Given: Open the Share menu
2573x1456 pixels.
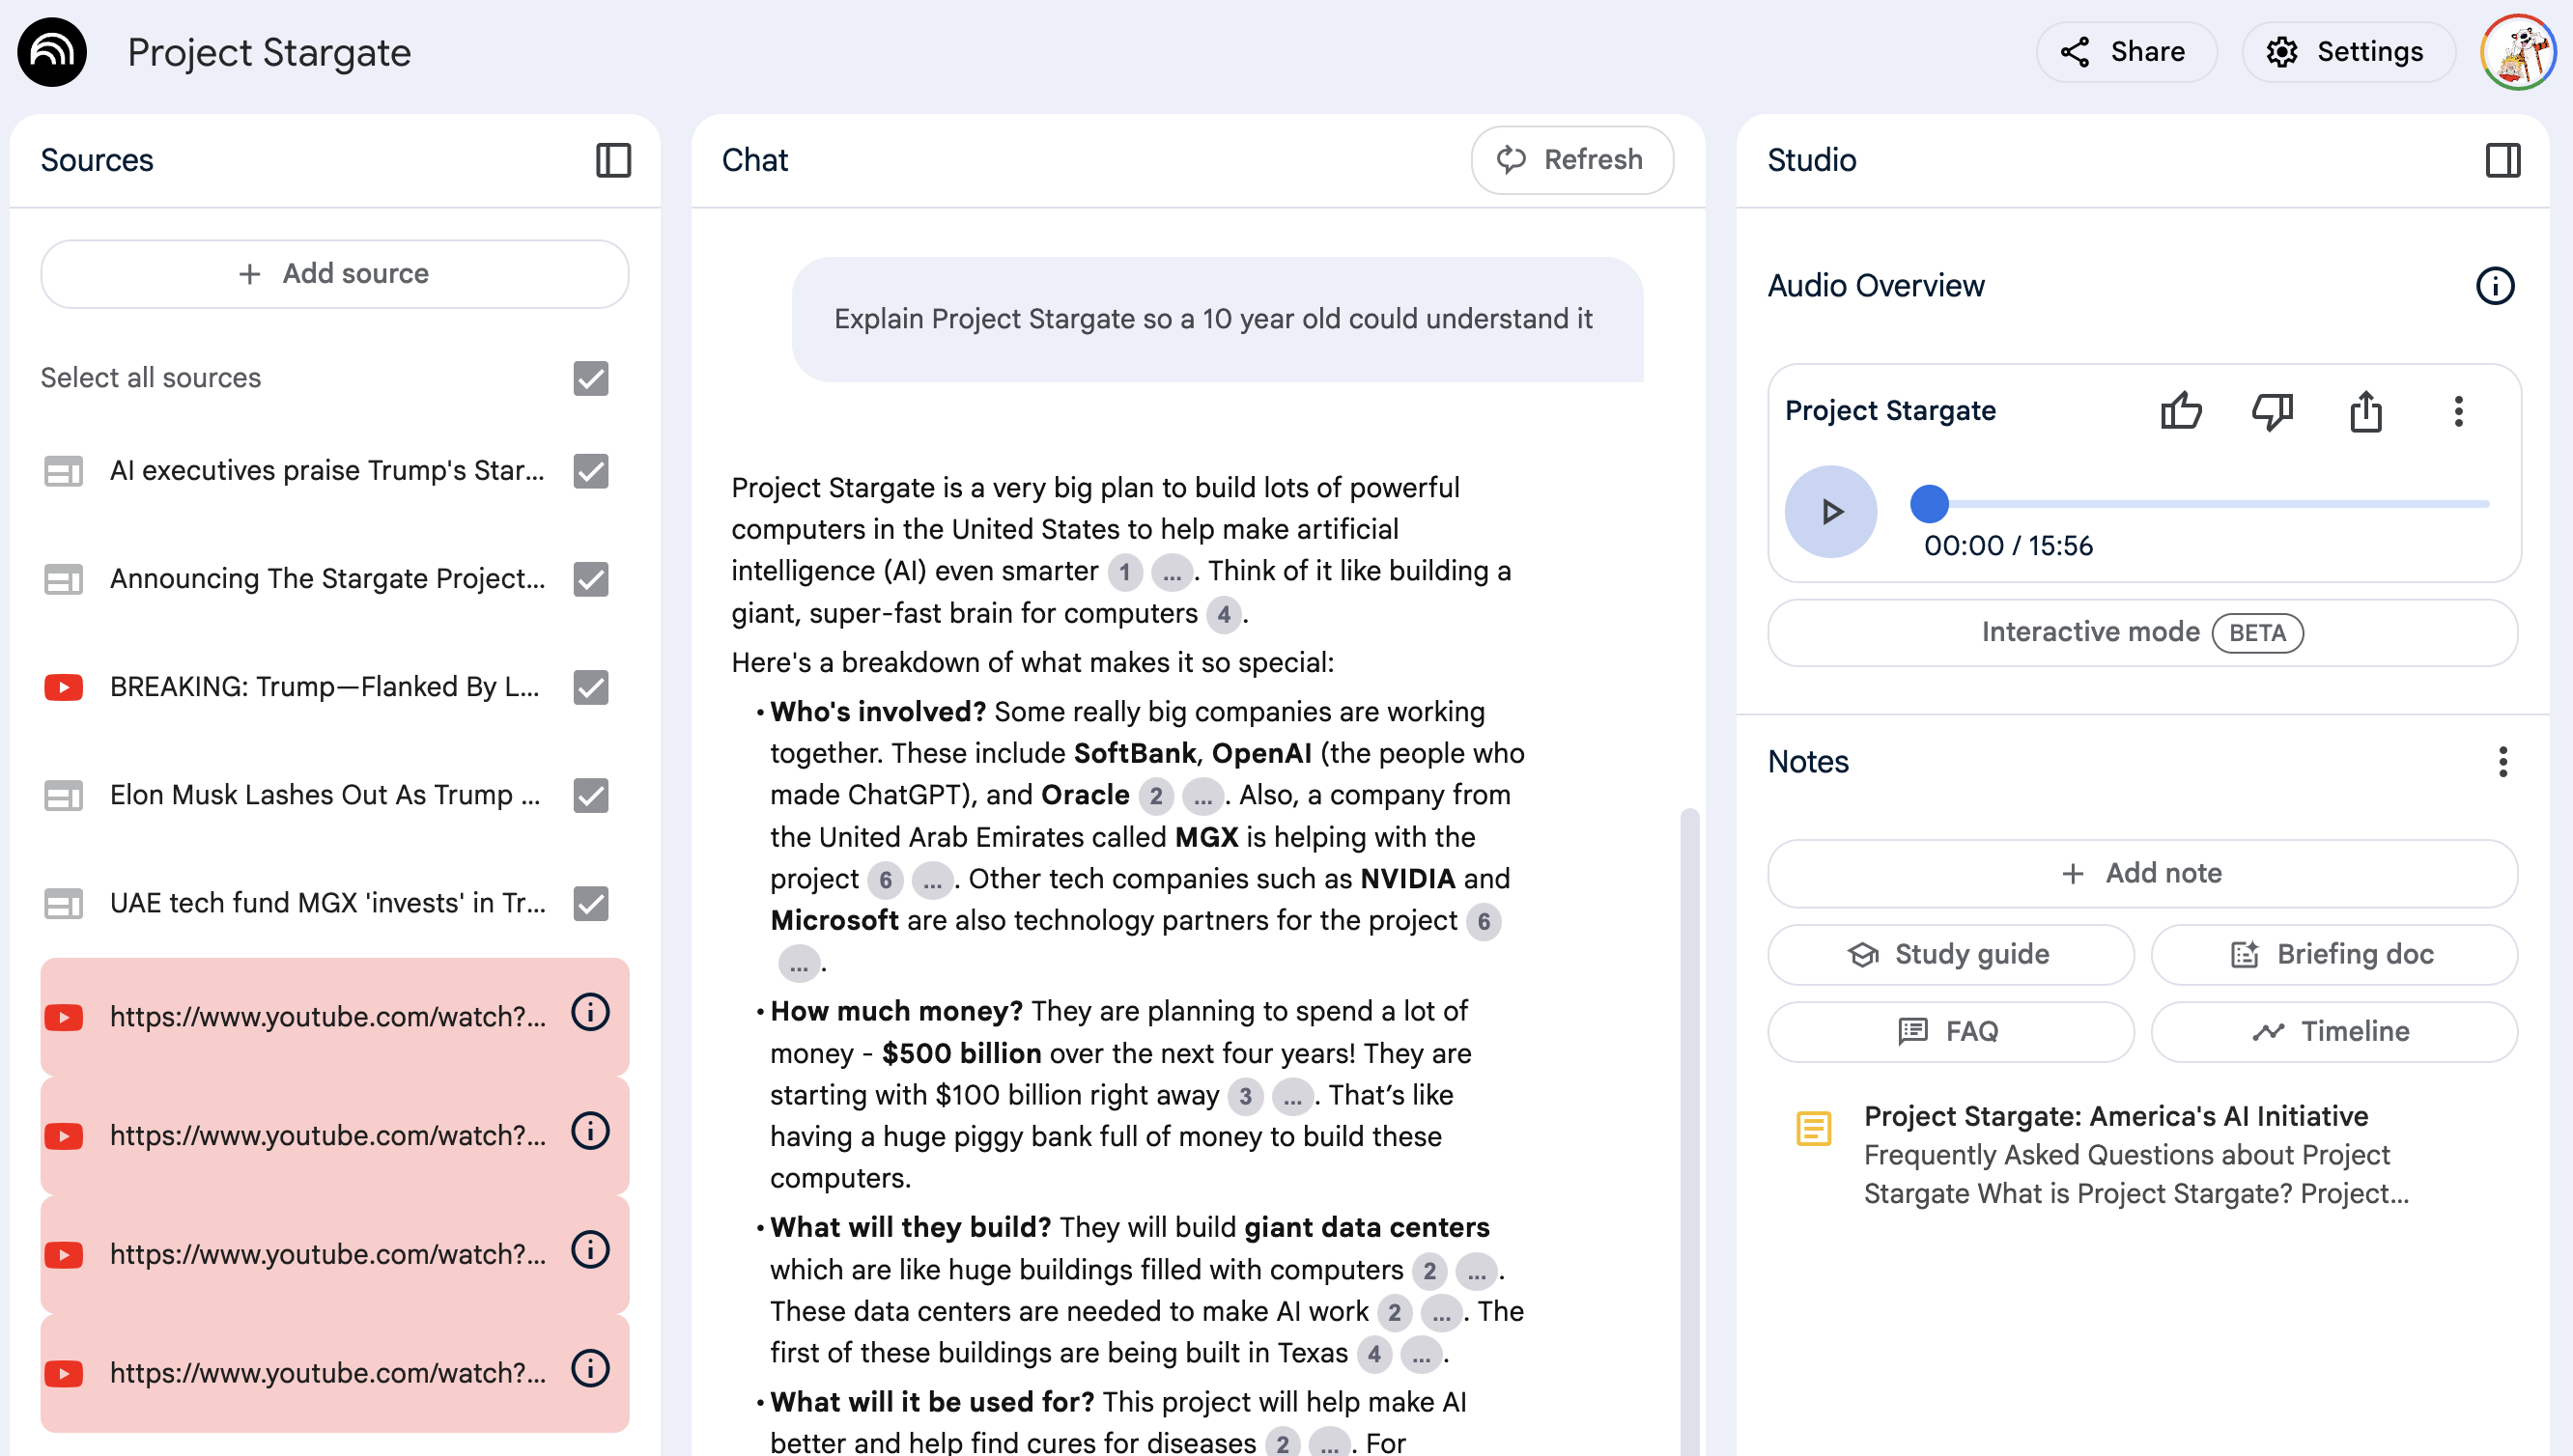Looking at the screenshot, I should click(x=2126, y=52).
